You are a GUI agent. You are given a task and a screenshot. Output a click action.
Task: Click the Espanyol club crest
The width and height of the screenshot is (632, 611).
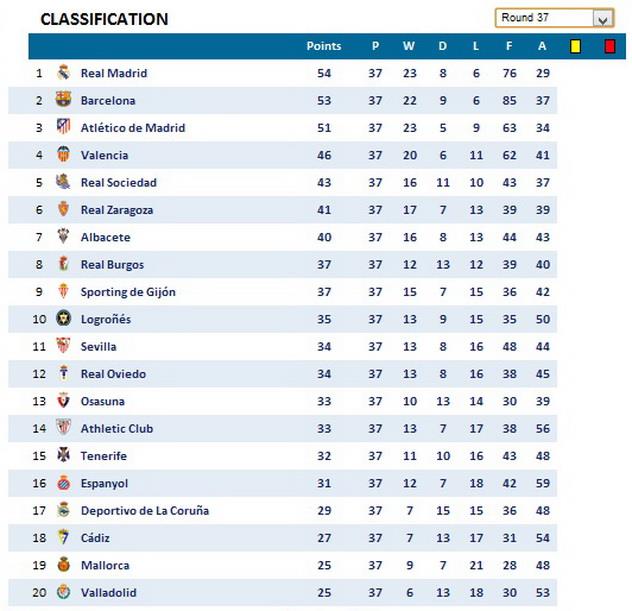(63, 483)
